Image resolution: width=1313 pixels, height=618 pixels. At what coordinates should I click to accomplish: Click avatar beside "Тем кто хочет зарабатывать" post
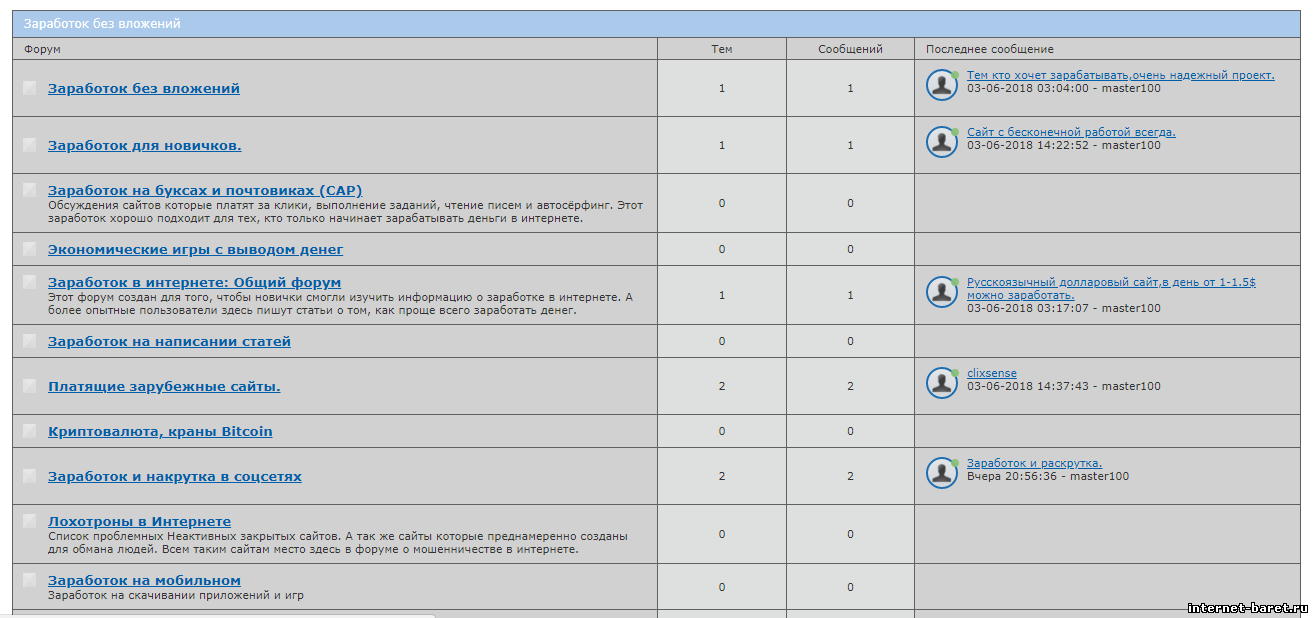point(941,85)
